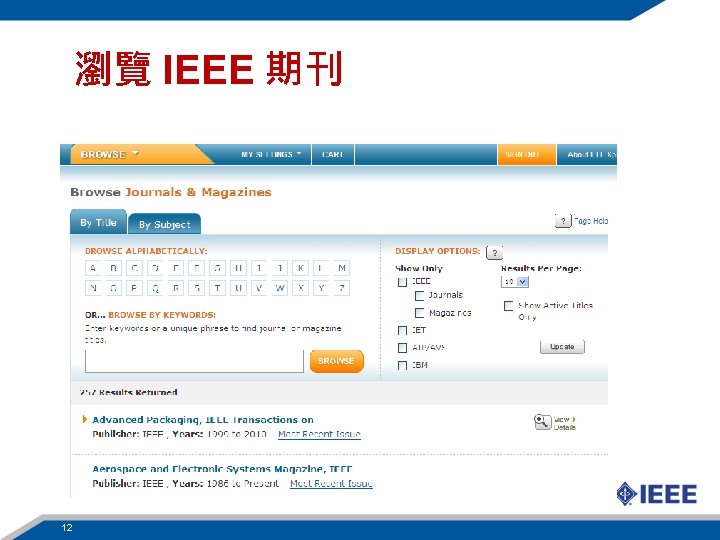Browse titles starting with letter Z
720x540 pixels.
pyautogui.click(x=342, y=288)
